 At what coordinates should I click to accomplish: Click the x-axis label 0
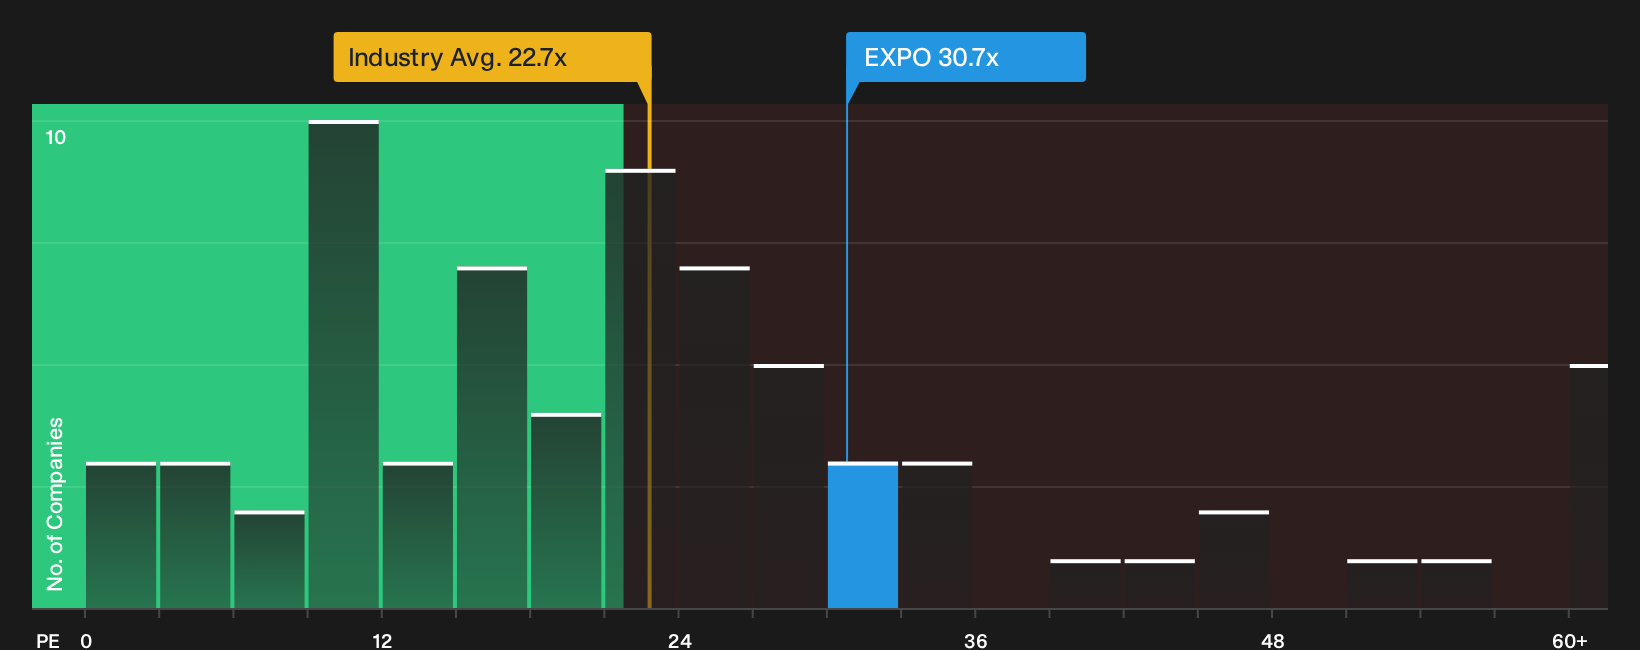coord(86,640)
